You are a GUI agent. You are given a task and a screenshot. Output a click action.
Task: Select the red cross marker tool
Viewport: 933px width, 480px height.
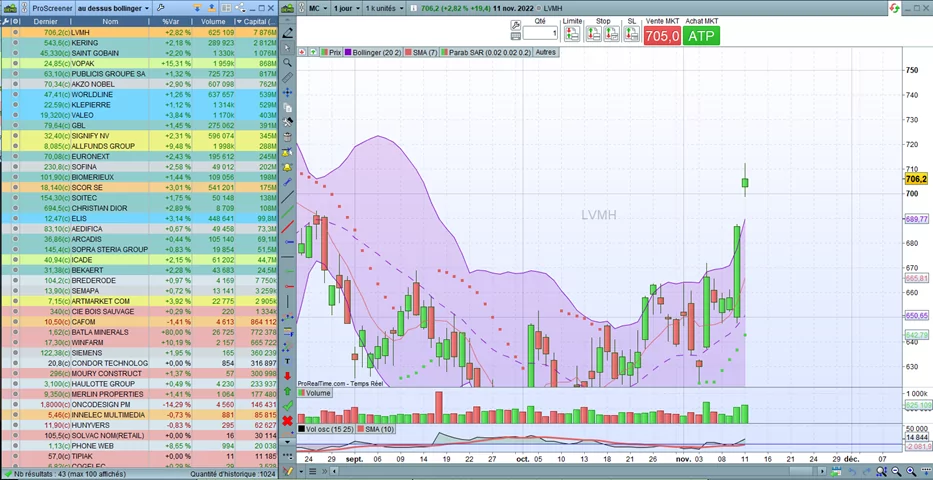(288, 421)
